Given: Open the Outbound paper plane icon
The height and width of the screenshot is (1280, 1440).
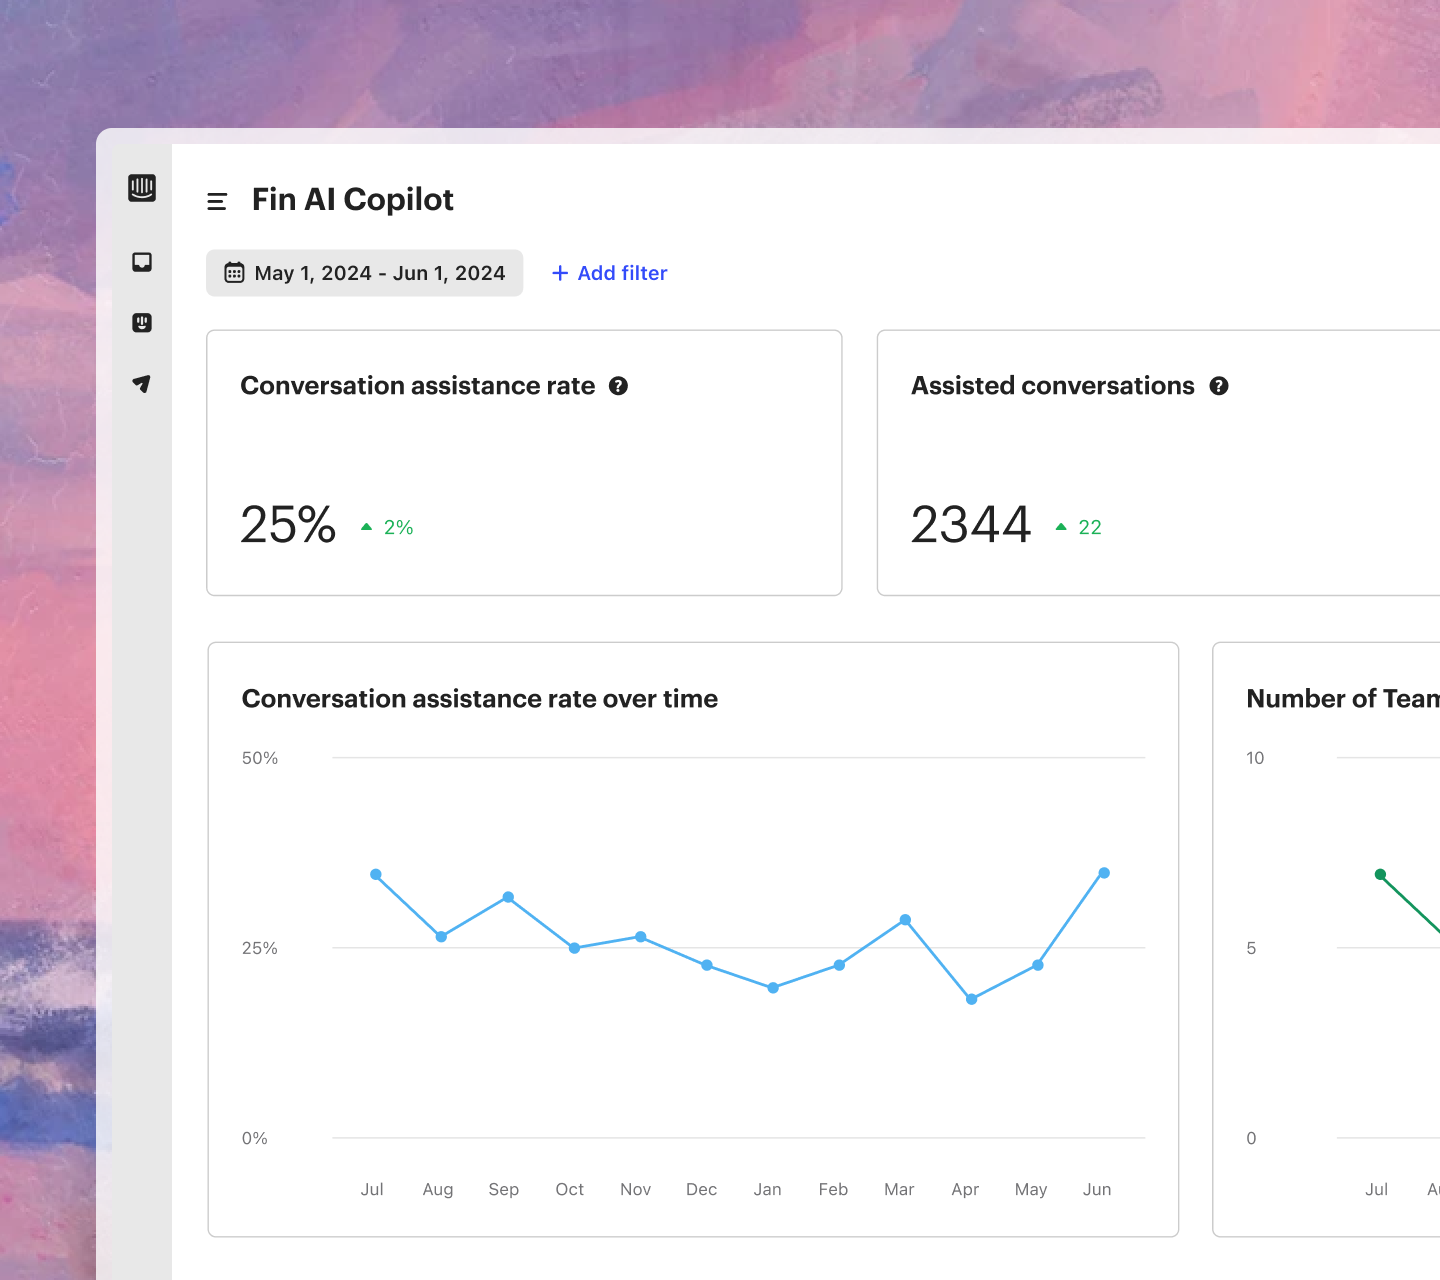Looking at the screenshot, I should (x=142, y=384).
